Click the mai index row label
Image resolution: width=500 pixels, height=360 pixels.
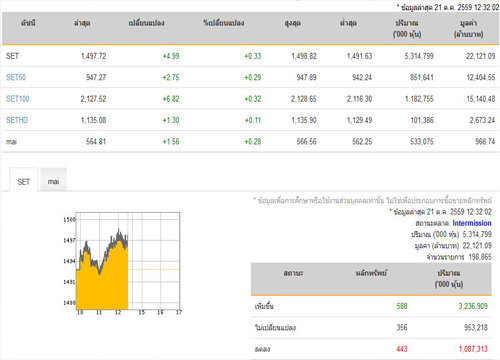[11, 142]
